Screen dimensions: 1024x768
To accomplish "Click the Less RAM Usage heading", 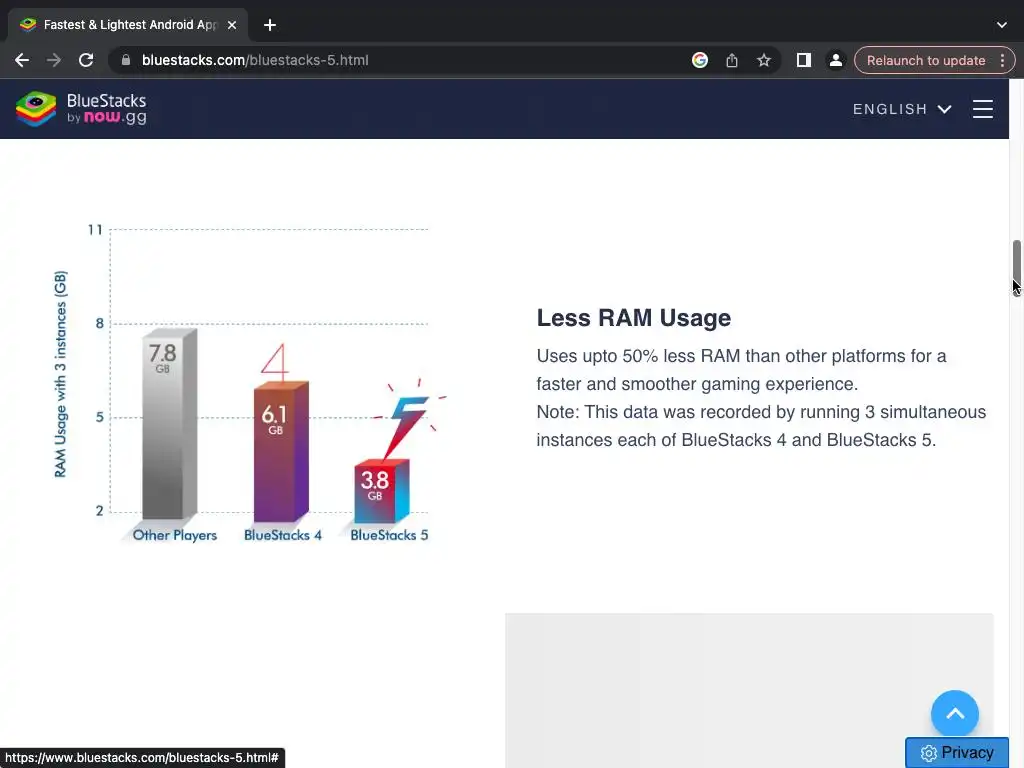I will tap(633, 318).
